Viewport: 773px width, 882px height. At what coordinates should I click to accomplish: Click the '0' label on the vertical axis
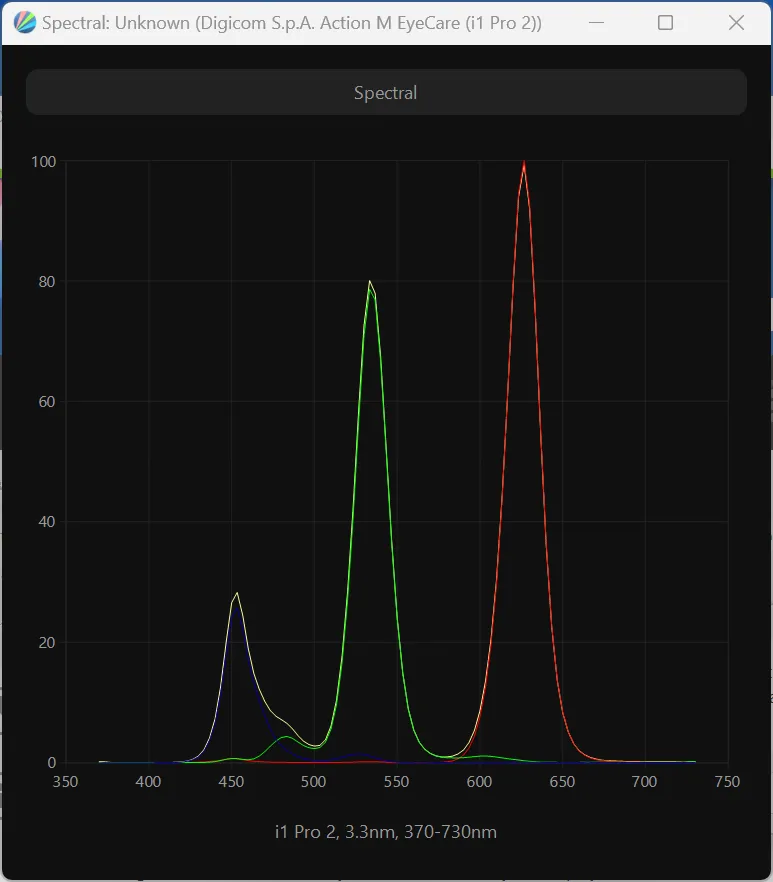tap(51, 763)
